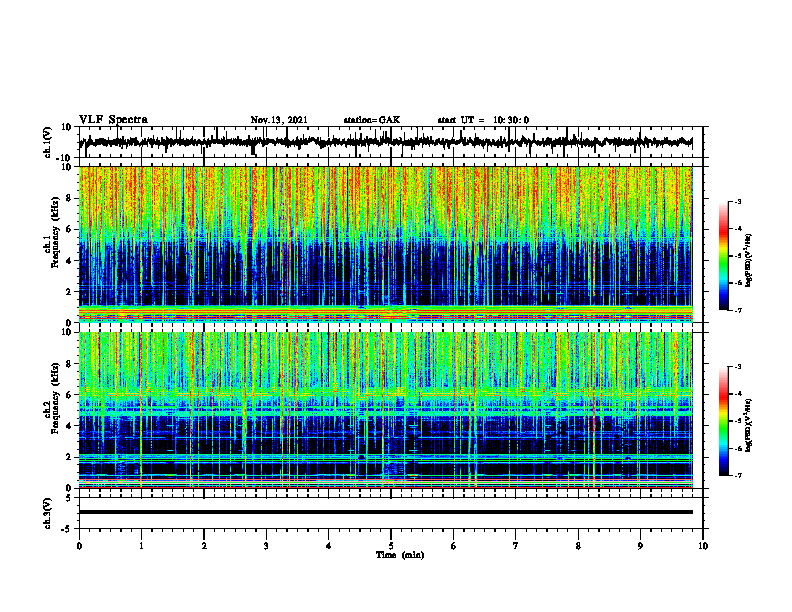Click the ch.1 spectrogram color scale bar

click(x=724, y=256)
